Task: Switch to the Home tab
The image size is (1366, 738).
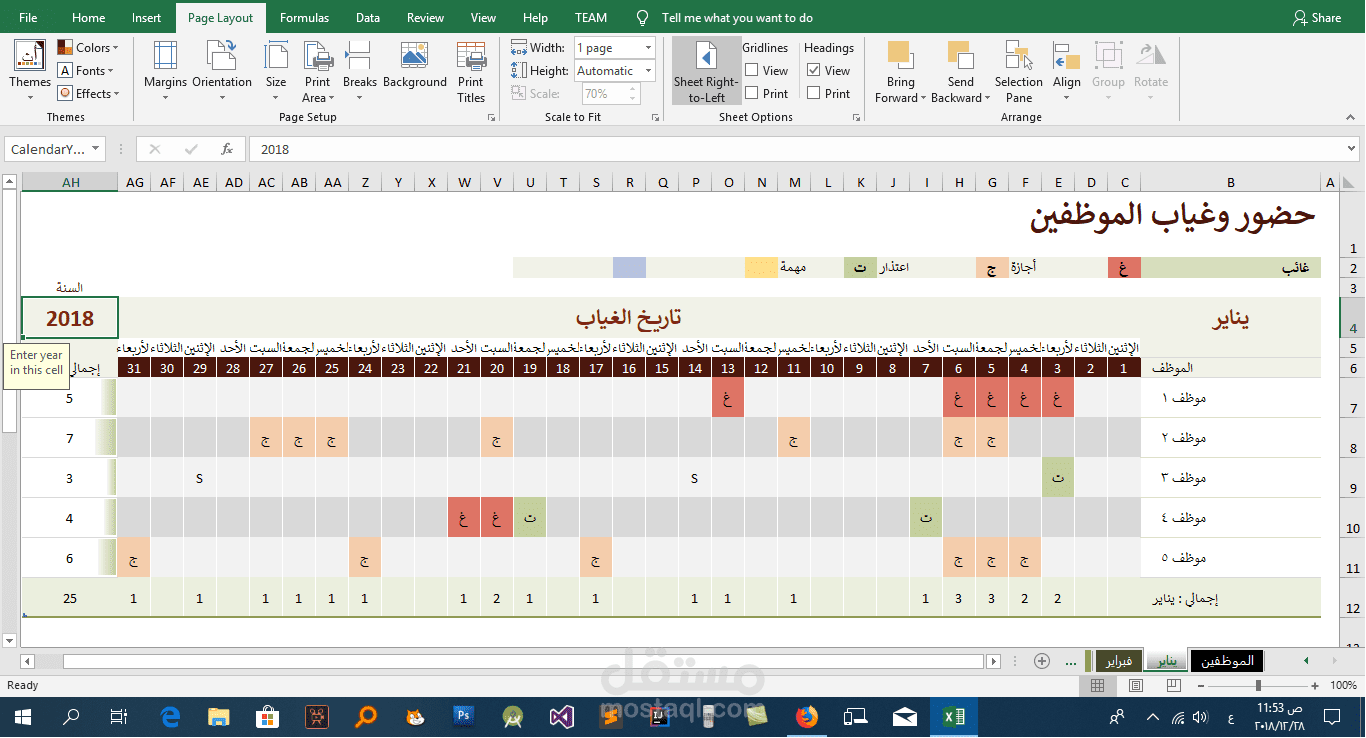Action: click(89, 18)
